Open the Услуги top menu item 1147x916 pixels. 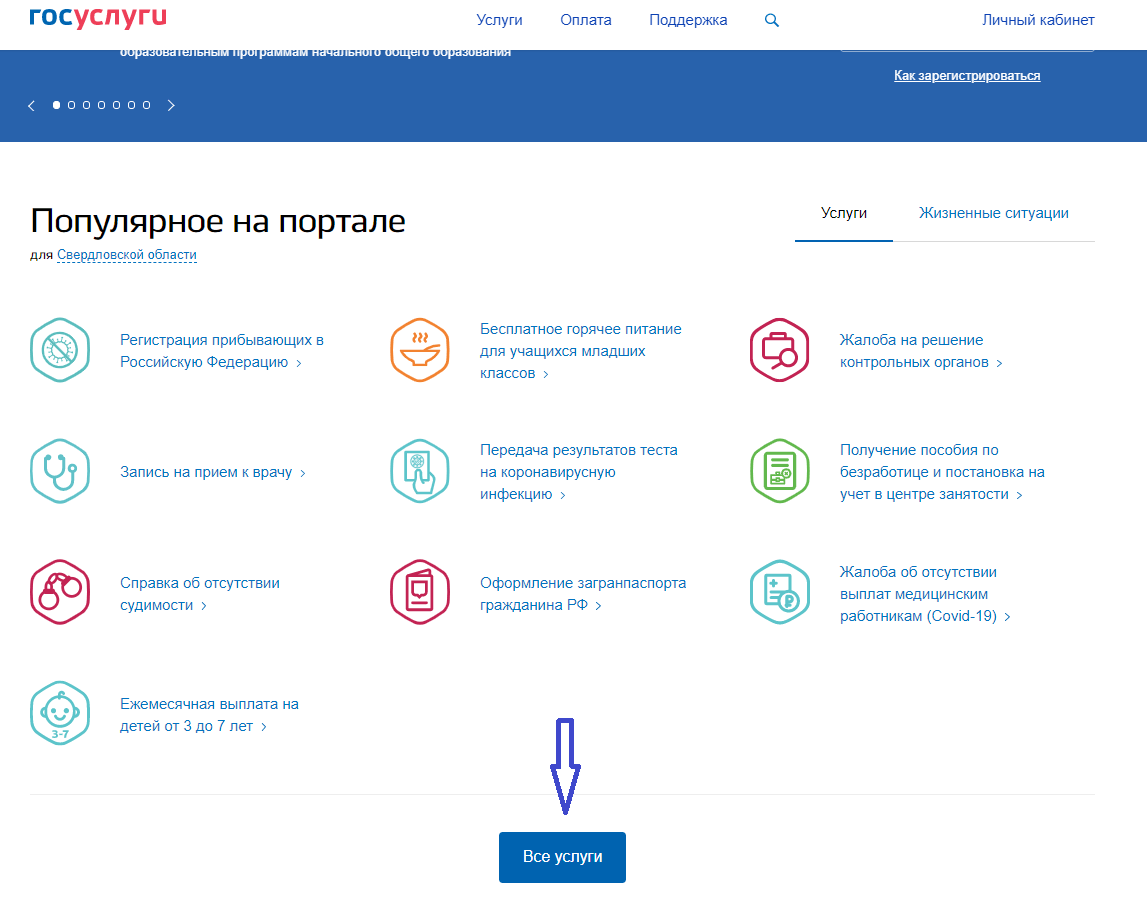point(500,20)
